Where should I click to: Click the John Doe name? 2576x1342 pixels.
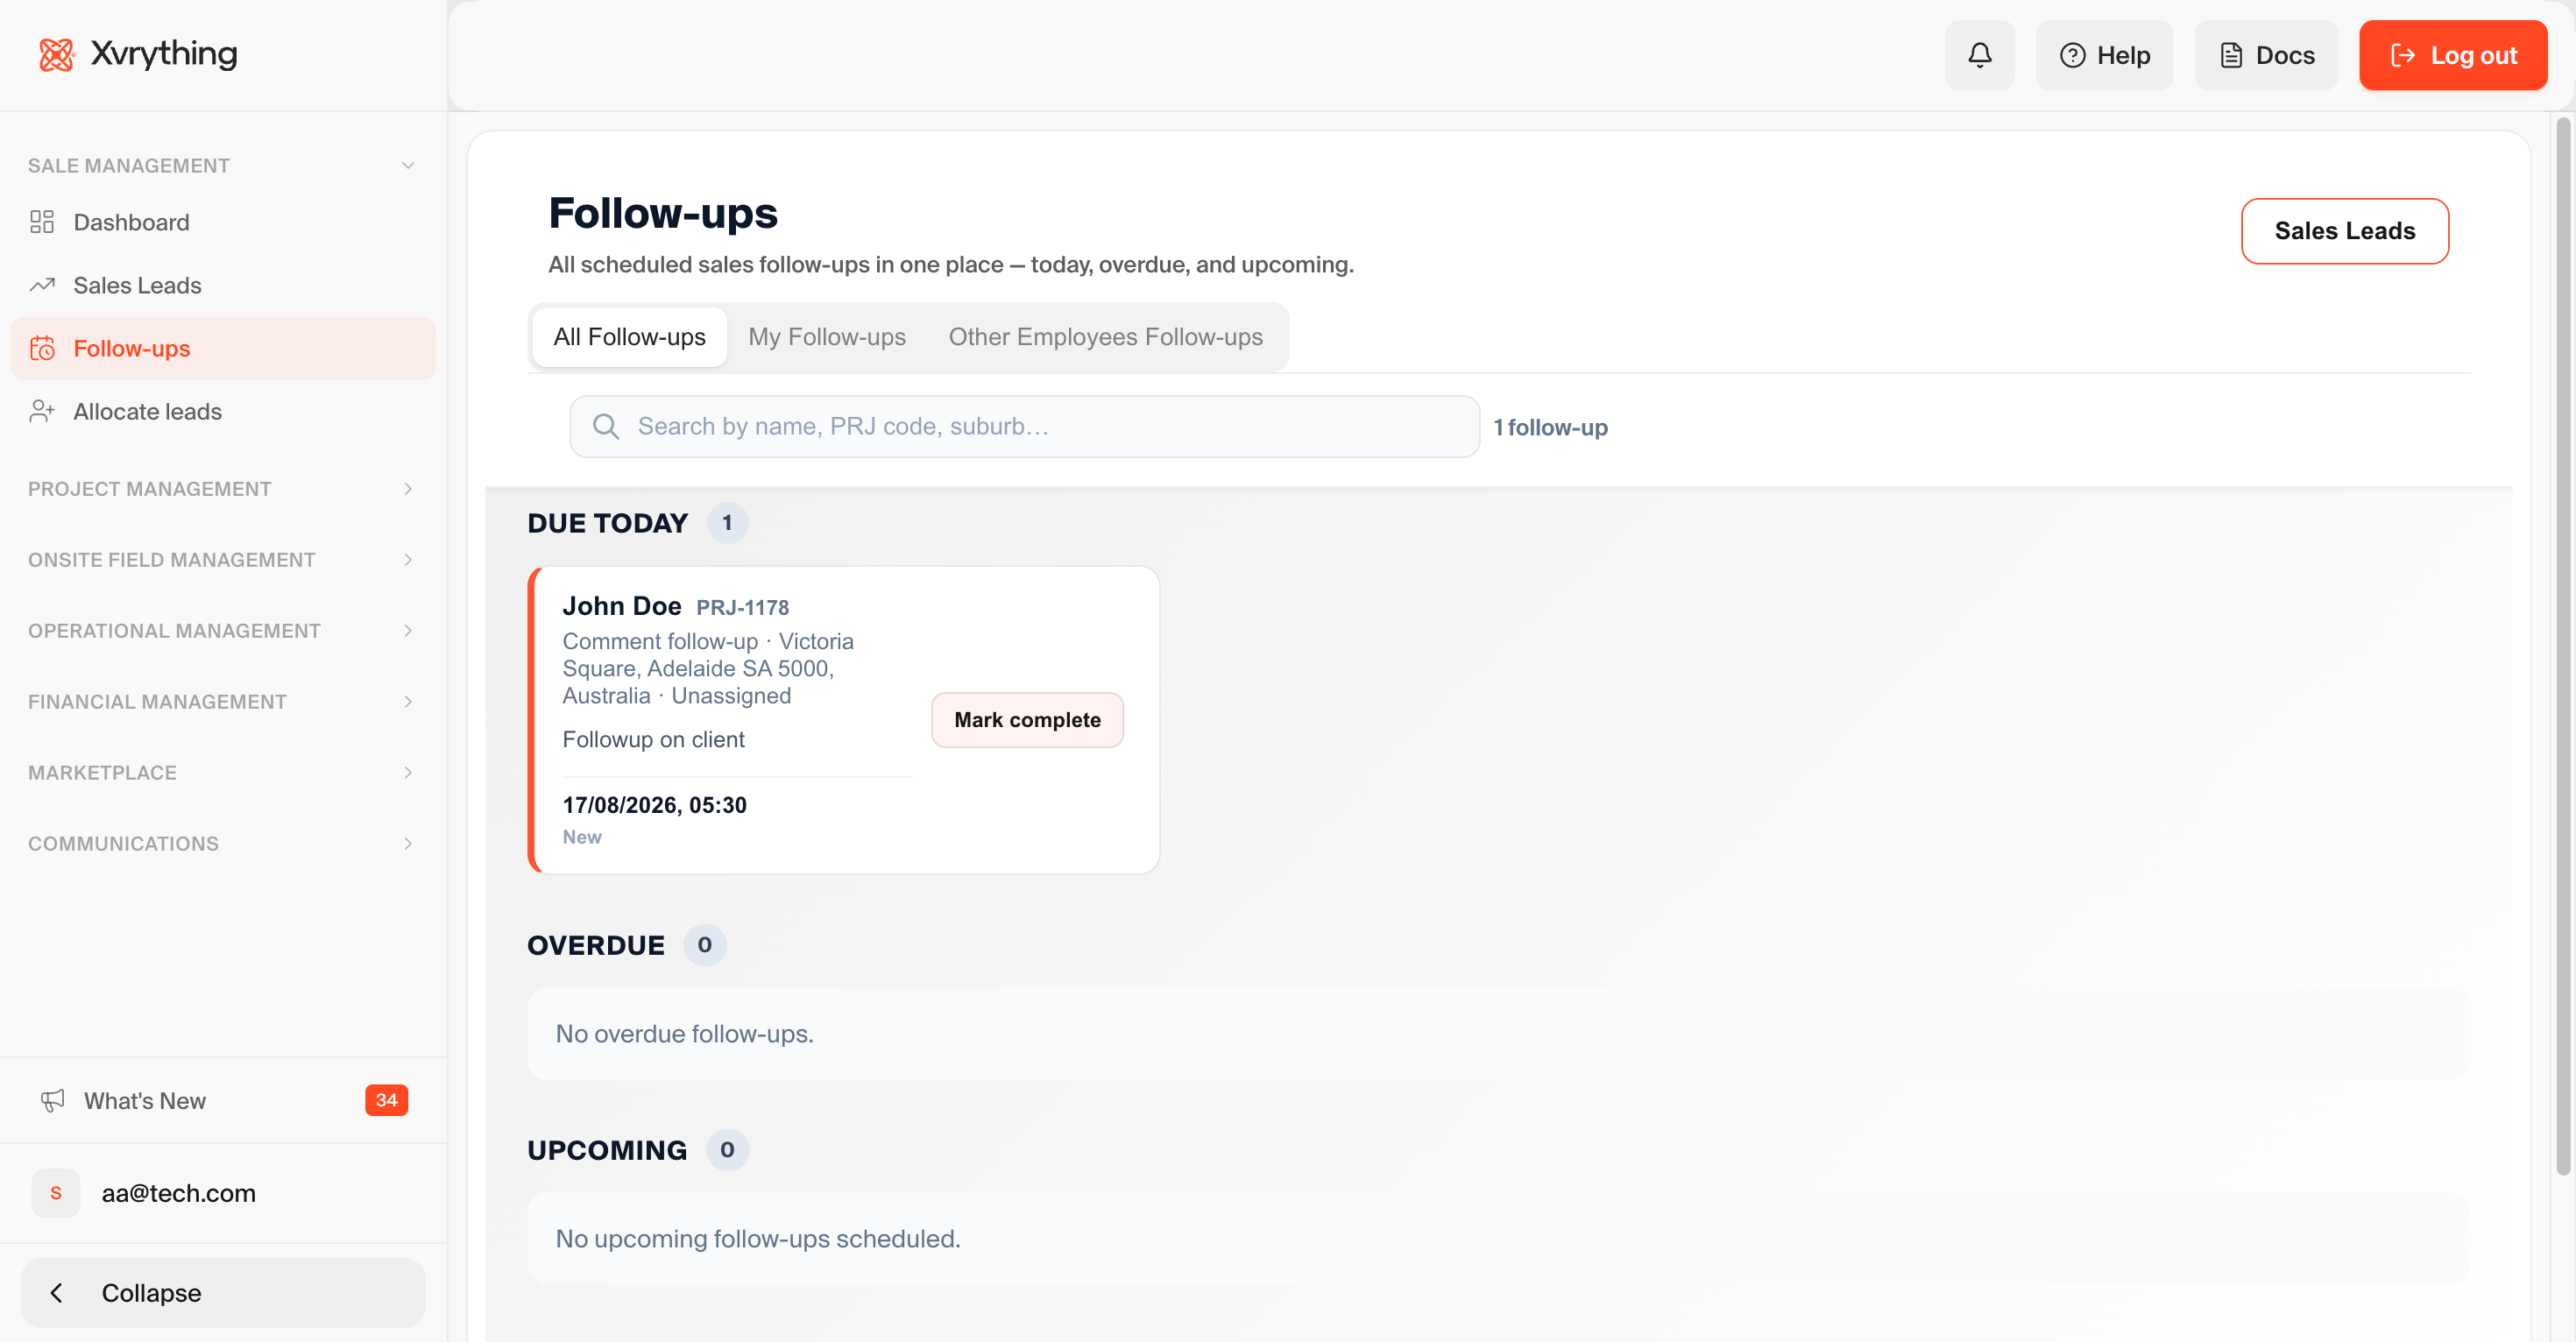(x=621, y=606)
